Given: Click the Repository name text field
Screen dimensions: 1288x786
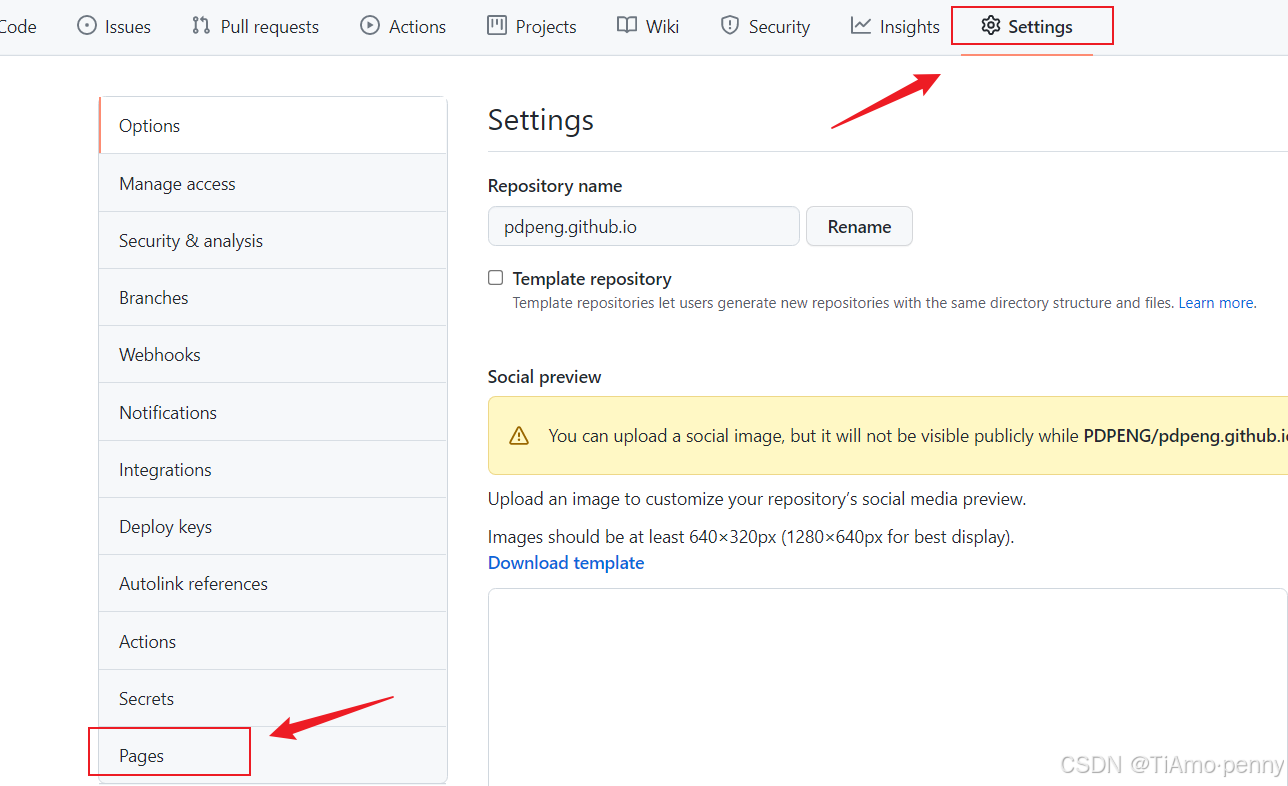Looking at the screenshot, I should coord(643,227).
